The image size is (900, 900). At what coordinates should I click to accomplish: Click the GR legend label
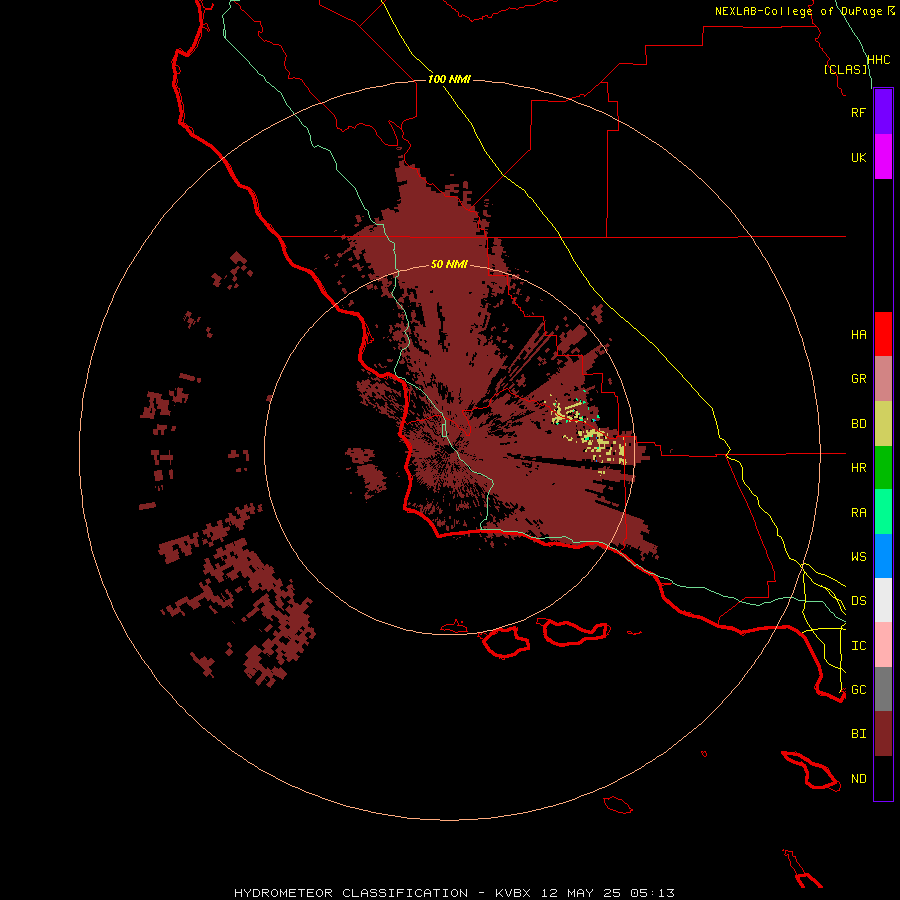(858, 379)
